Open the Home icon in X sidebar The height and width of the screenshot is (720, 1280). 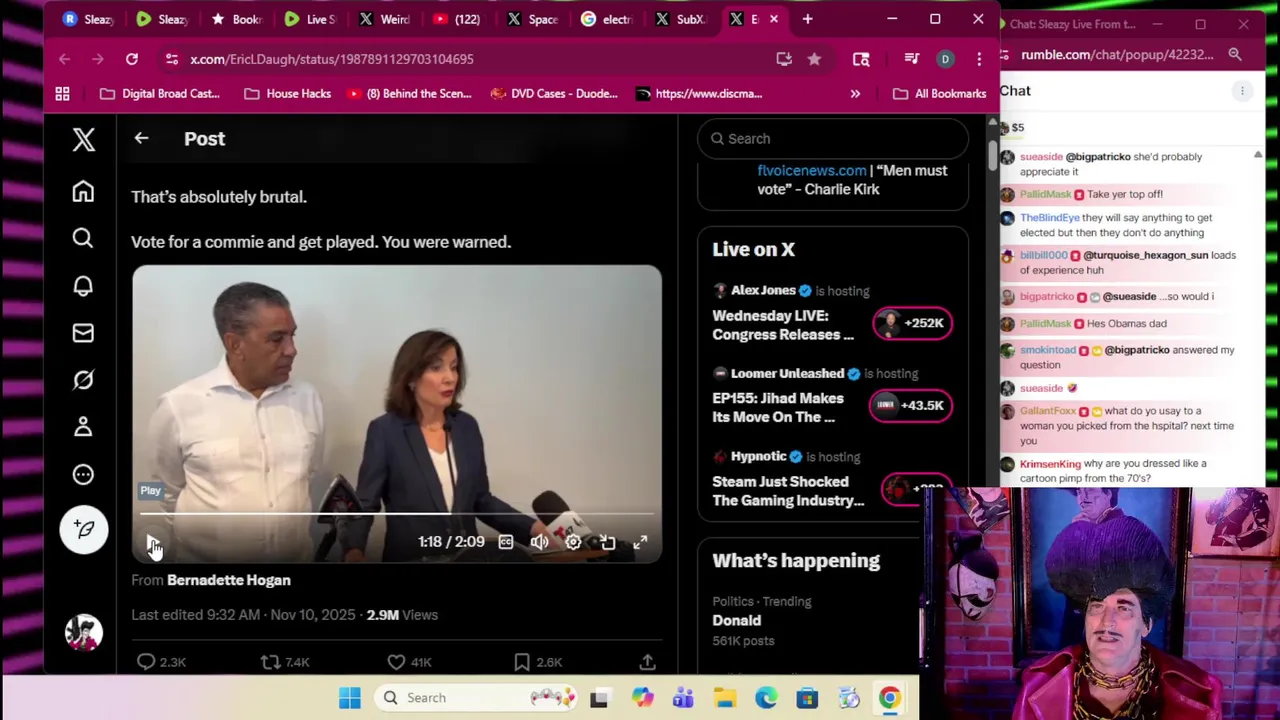83,191
